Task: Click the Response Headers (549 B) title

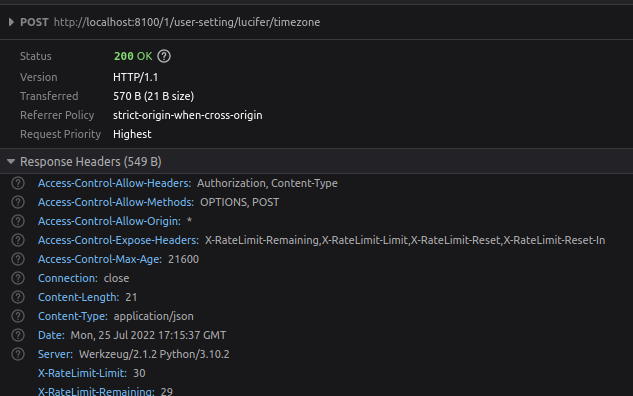Action: pos(91,161)
